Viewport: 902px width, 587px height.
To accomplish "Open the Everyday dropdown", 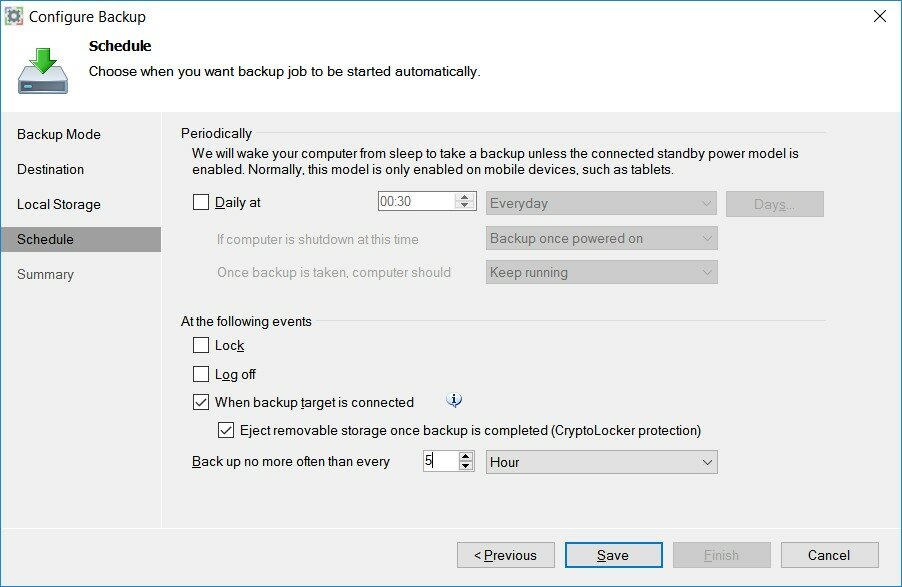I will tap(601, 203).
